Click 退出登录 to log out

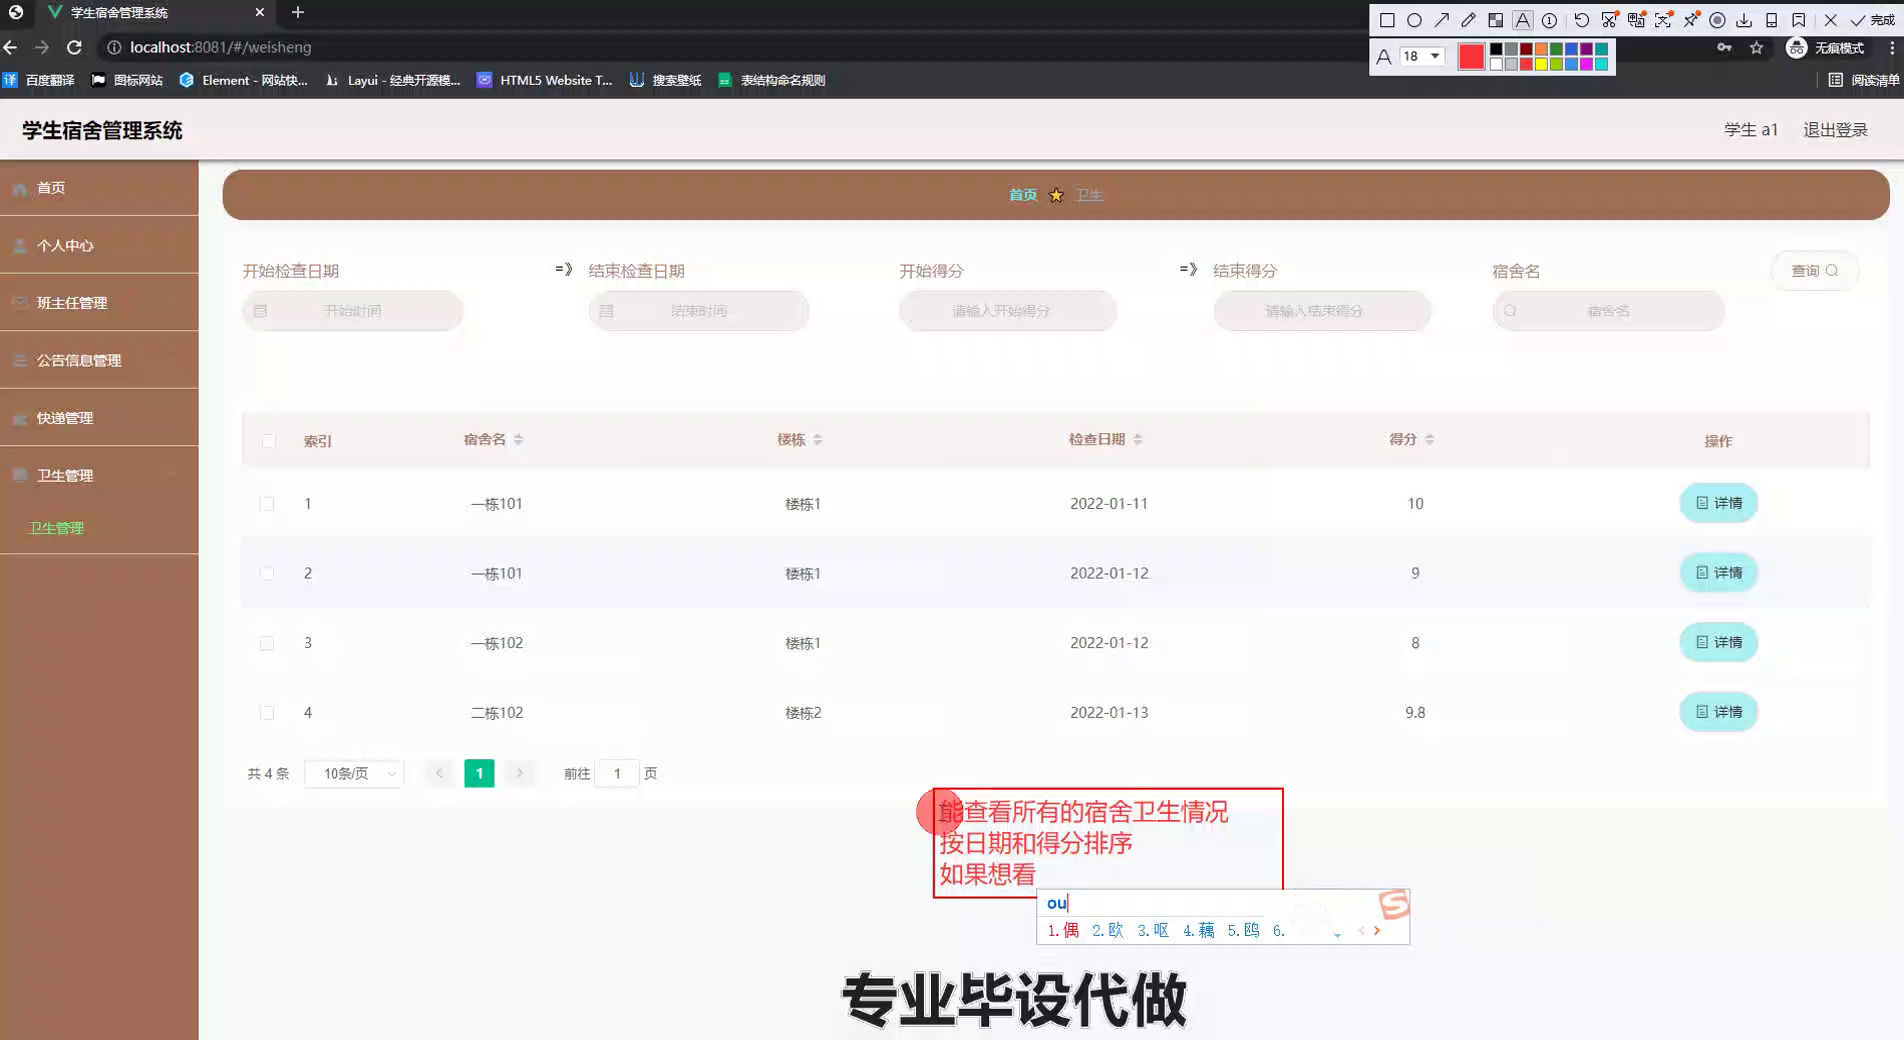[1835, 130]
